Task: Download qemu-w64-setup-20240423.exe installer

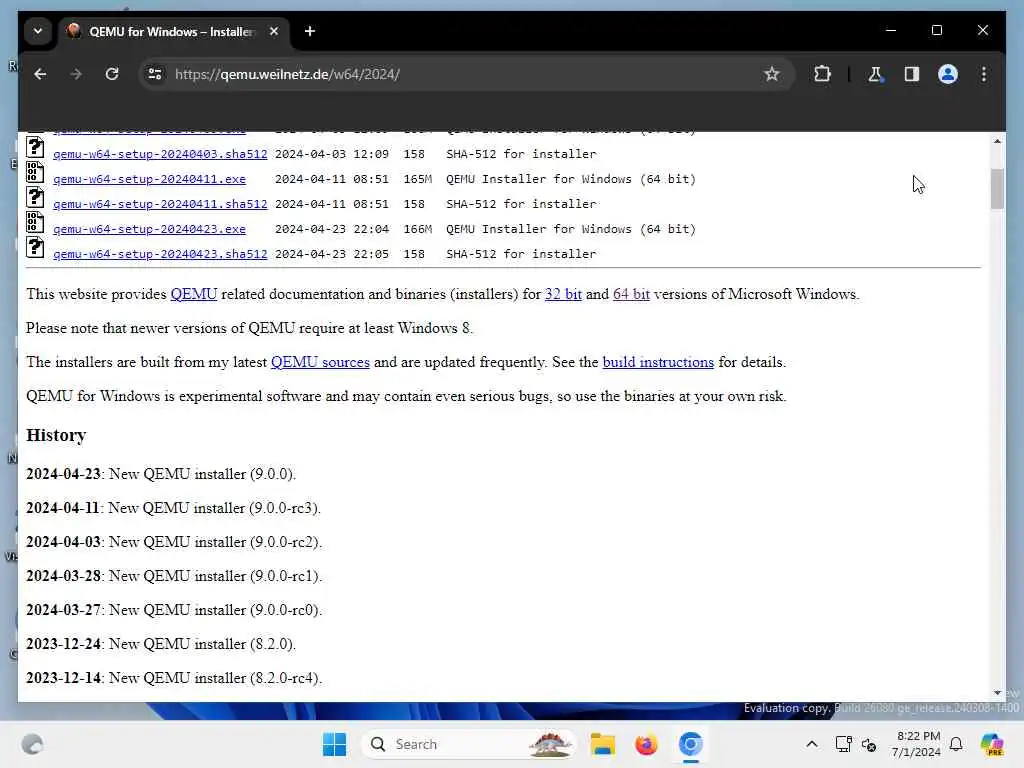Action: click(150, 229)
